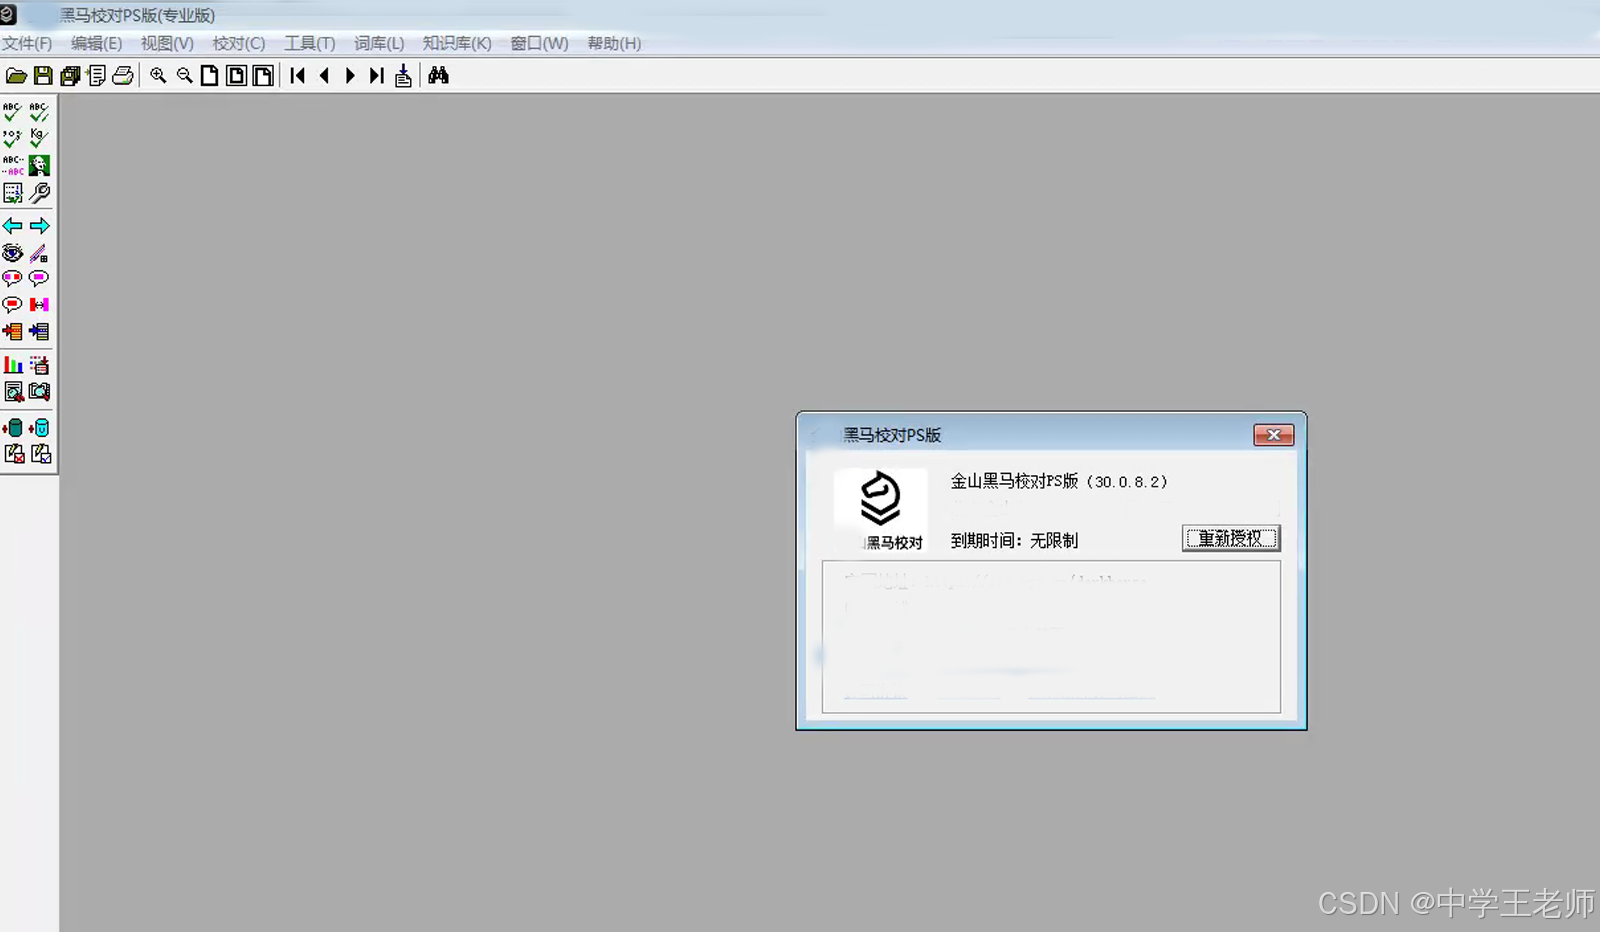The image size is (1600, 932).
Task: Go to the first page
Action: tap(298, 76)
